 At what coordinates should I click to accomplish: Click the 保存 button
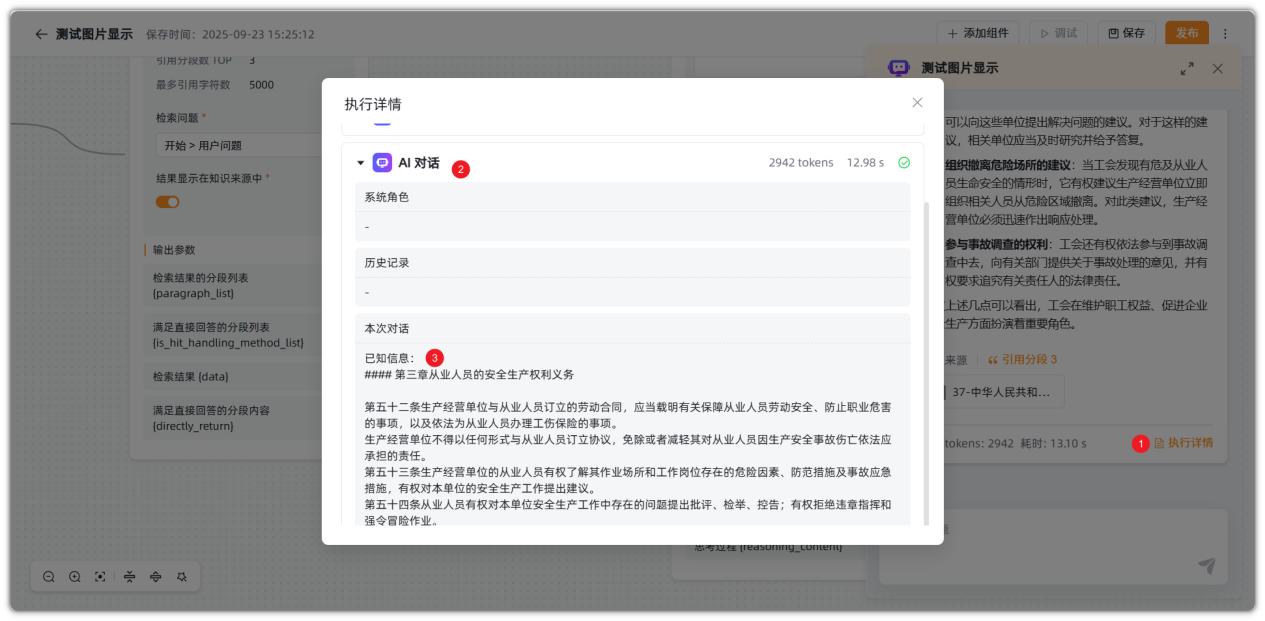point(1126,33)
